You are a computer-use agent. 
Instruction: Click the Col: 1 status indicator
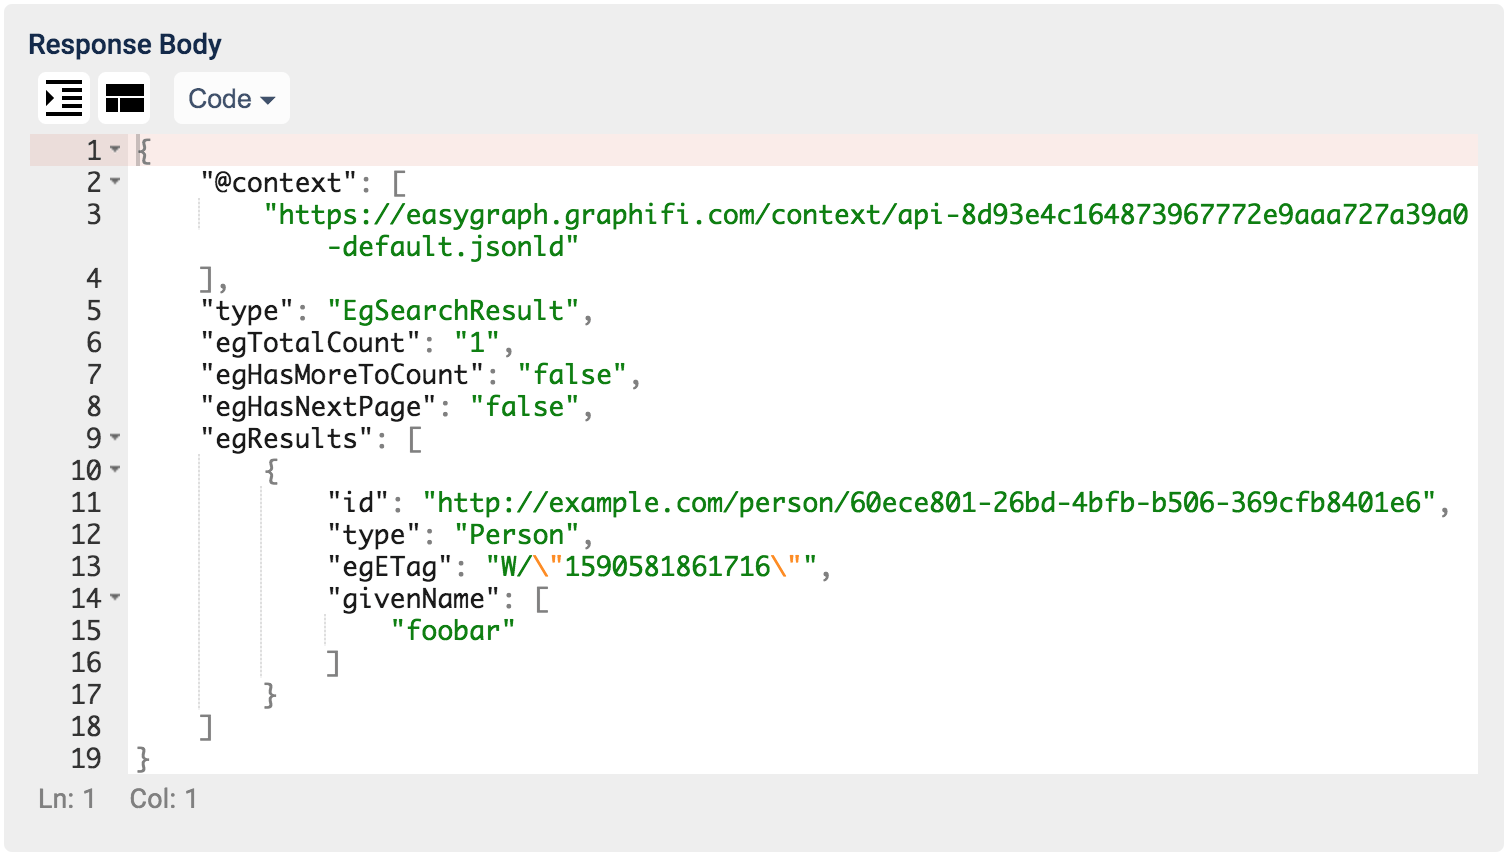click(163, 798)
